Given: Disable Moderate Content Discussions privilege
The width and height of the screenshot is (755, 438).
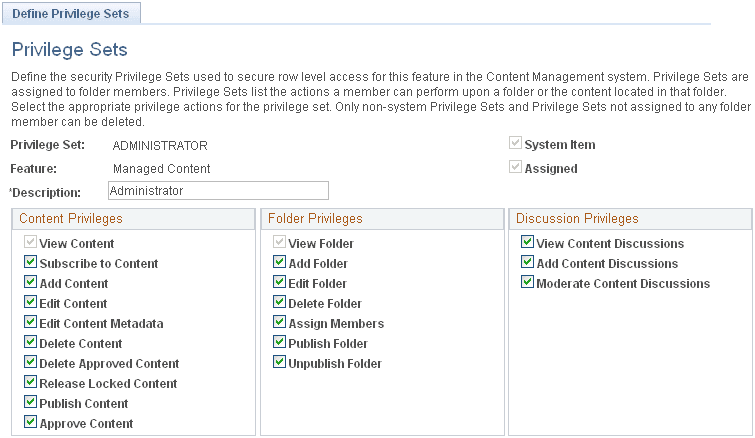Looking at the screenshot, I should pyautogui.click(x=527, y=284).
